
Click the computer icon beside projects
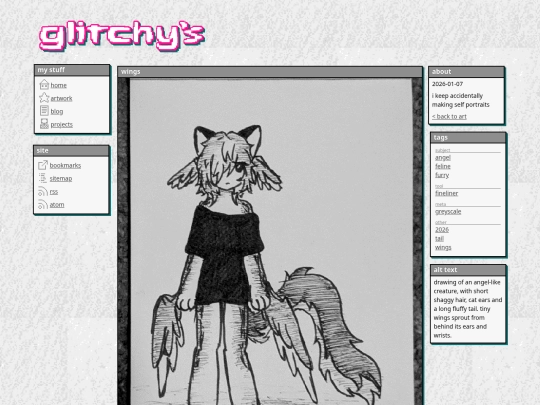click(44, 124)
